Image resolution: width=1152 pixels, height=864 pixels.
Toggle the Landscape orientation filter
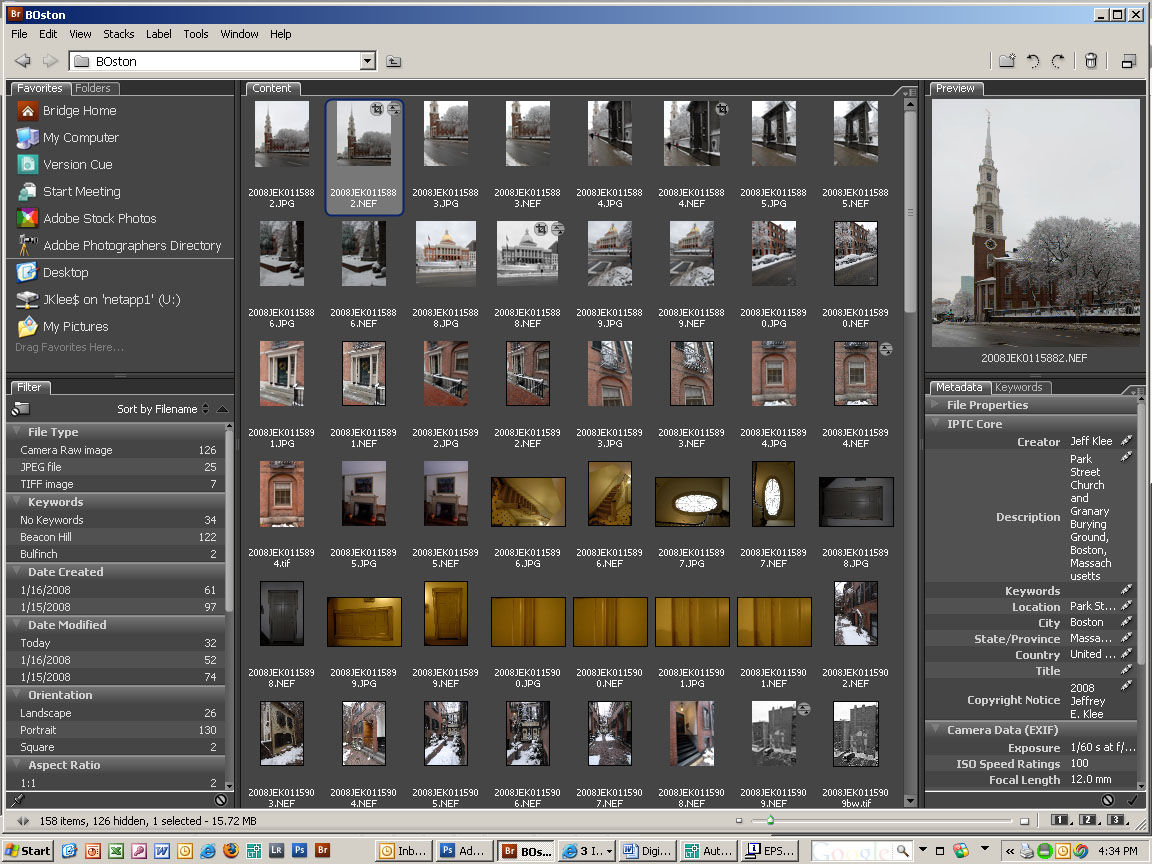[x=46, y=713]
